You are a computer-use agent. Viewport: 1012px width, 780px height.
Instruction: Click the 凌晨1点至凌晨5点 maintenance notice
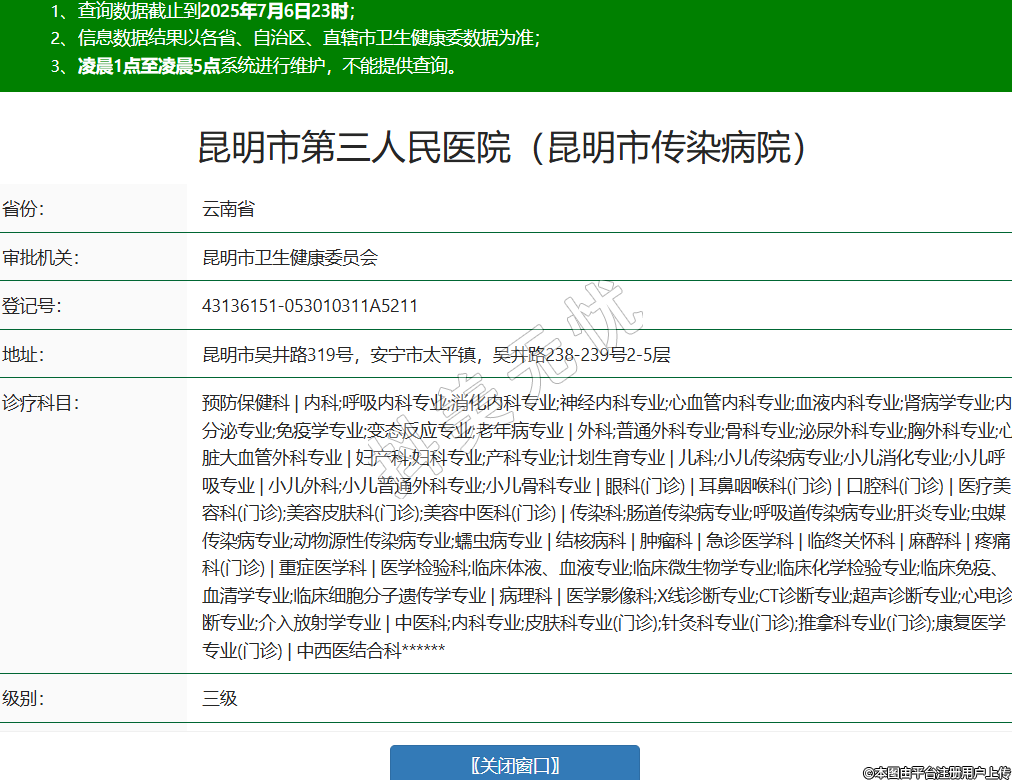(x=268, y=67)
